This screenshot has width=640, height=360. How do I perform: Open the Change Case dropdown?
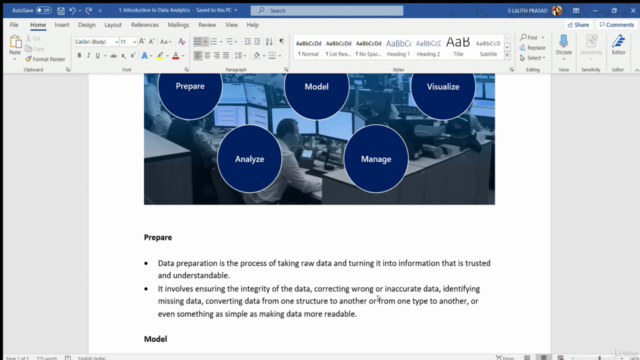[165, 42]
